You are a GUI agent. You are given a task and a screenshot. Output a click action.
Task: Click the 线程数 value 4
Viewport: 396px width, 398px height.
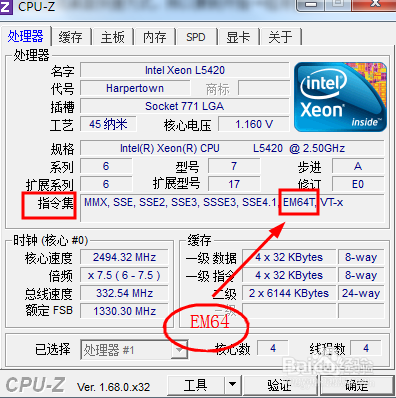(x=366, y=348)
